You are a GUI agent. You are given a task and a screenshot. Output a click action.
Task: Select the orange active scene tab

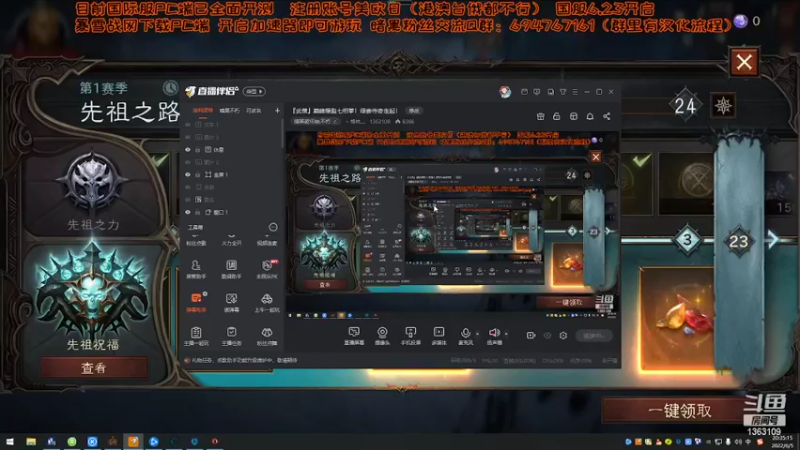point(203,110)
